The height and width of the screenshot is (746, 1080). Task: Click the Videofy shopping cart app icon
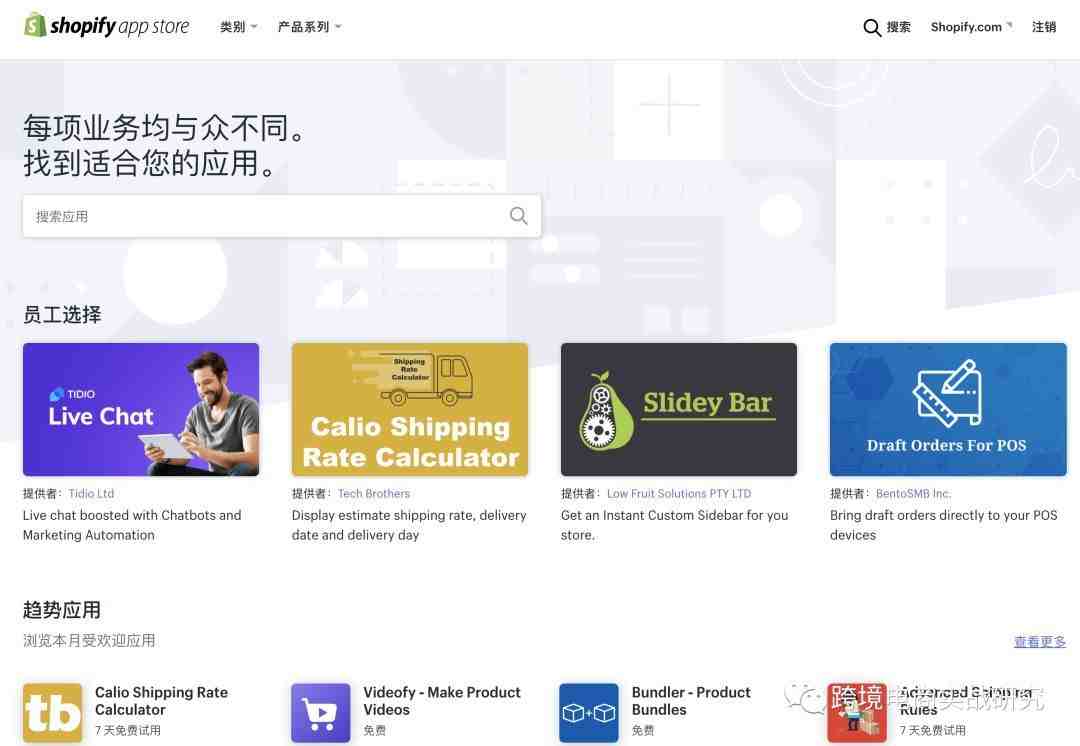[x=320, y=713]
